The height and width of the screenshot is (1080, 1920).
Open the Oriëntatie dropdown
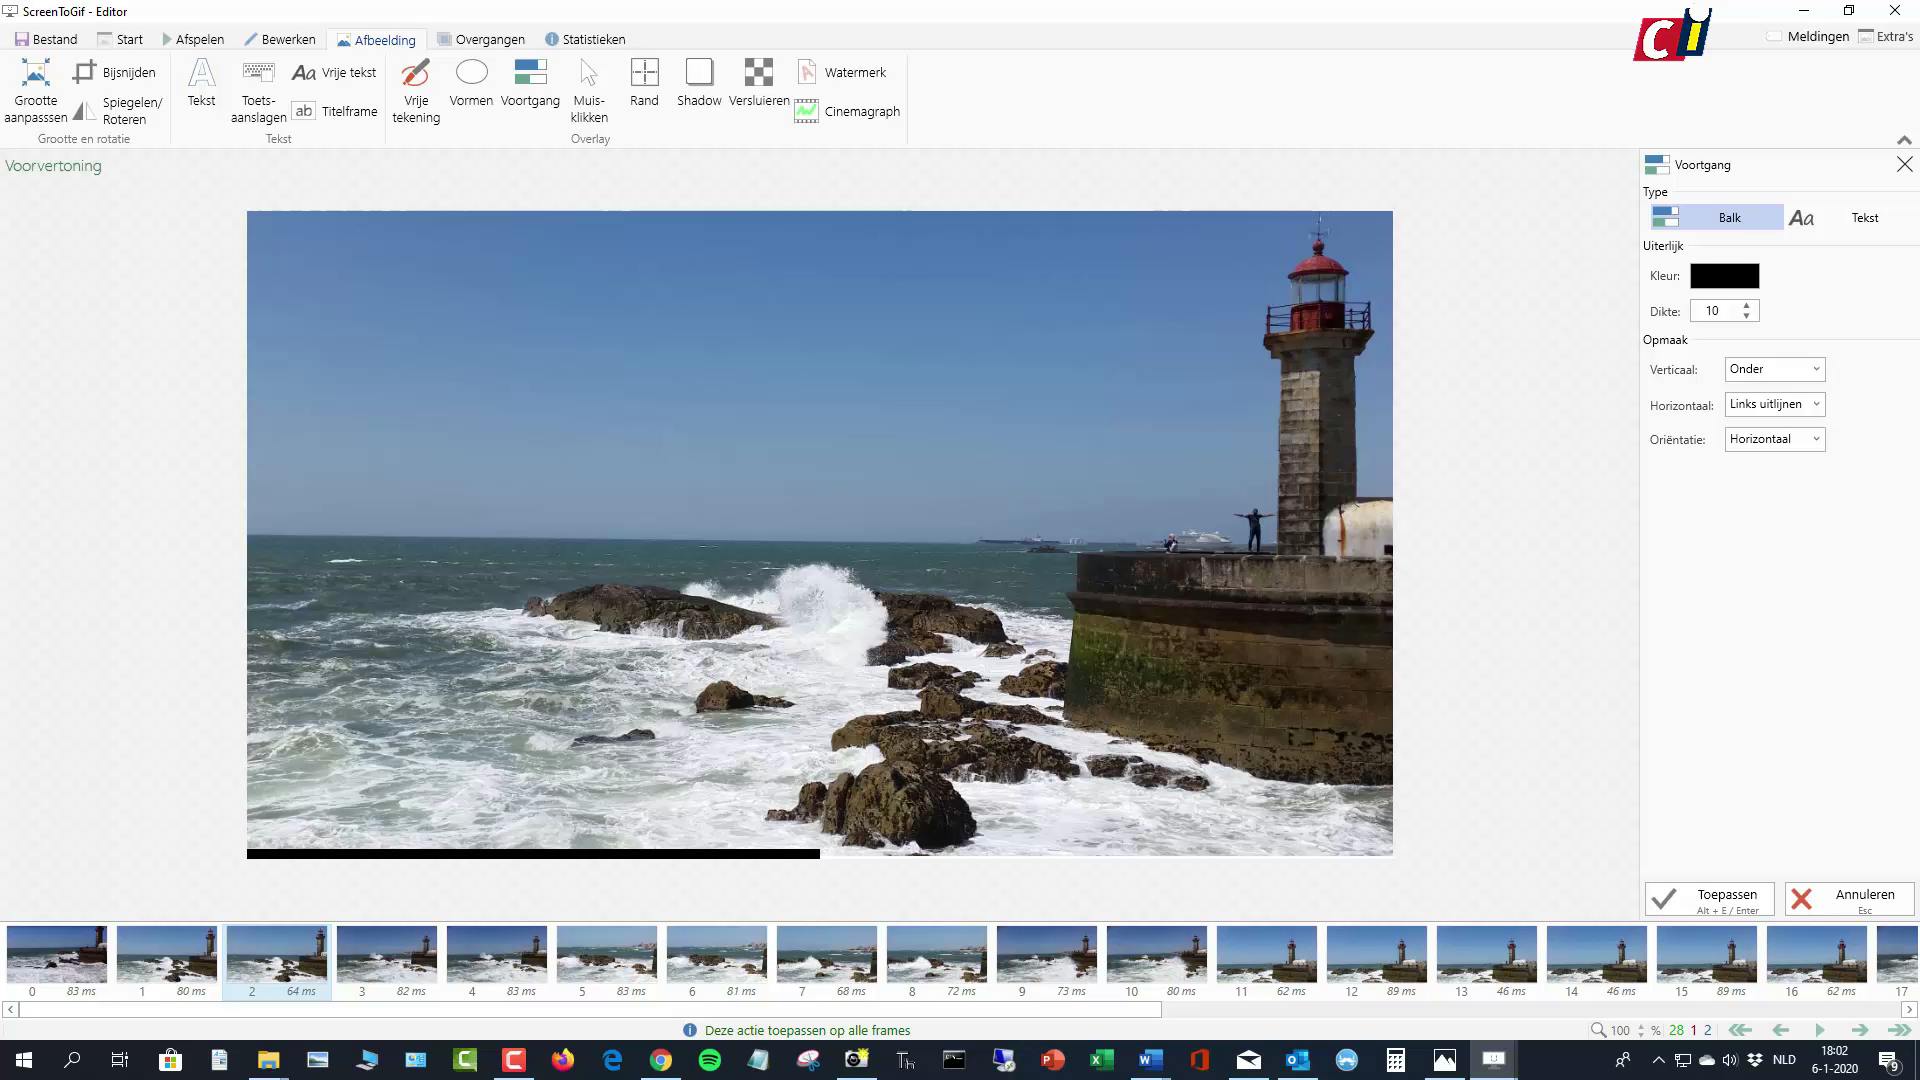pyautogui.click(x=1774, y=439)
